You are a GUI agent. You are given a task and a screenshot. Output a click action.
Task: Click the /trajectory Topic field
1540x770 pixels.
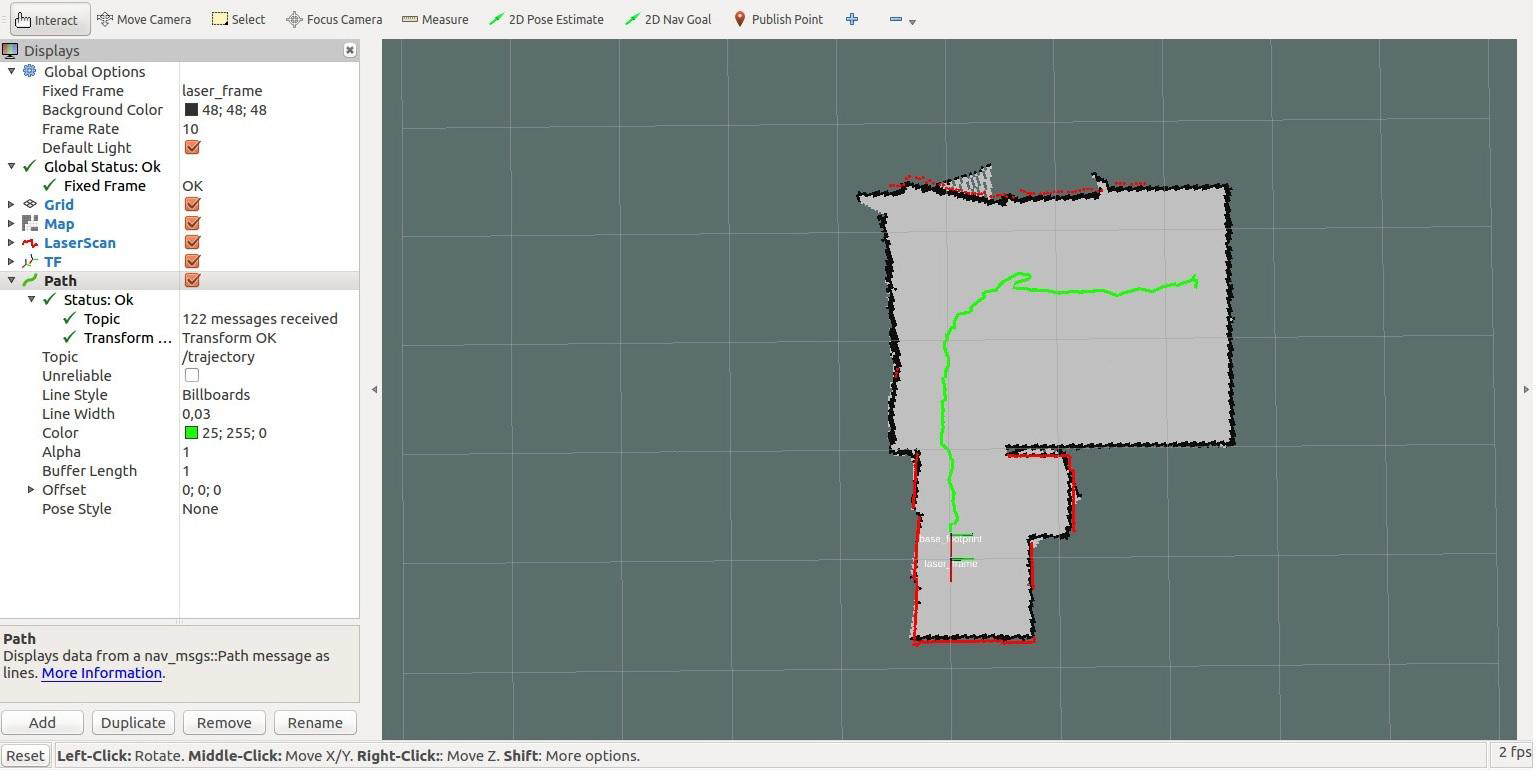(219, 356)
